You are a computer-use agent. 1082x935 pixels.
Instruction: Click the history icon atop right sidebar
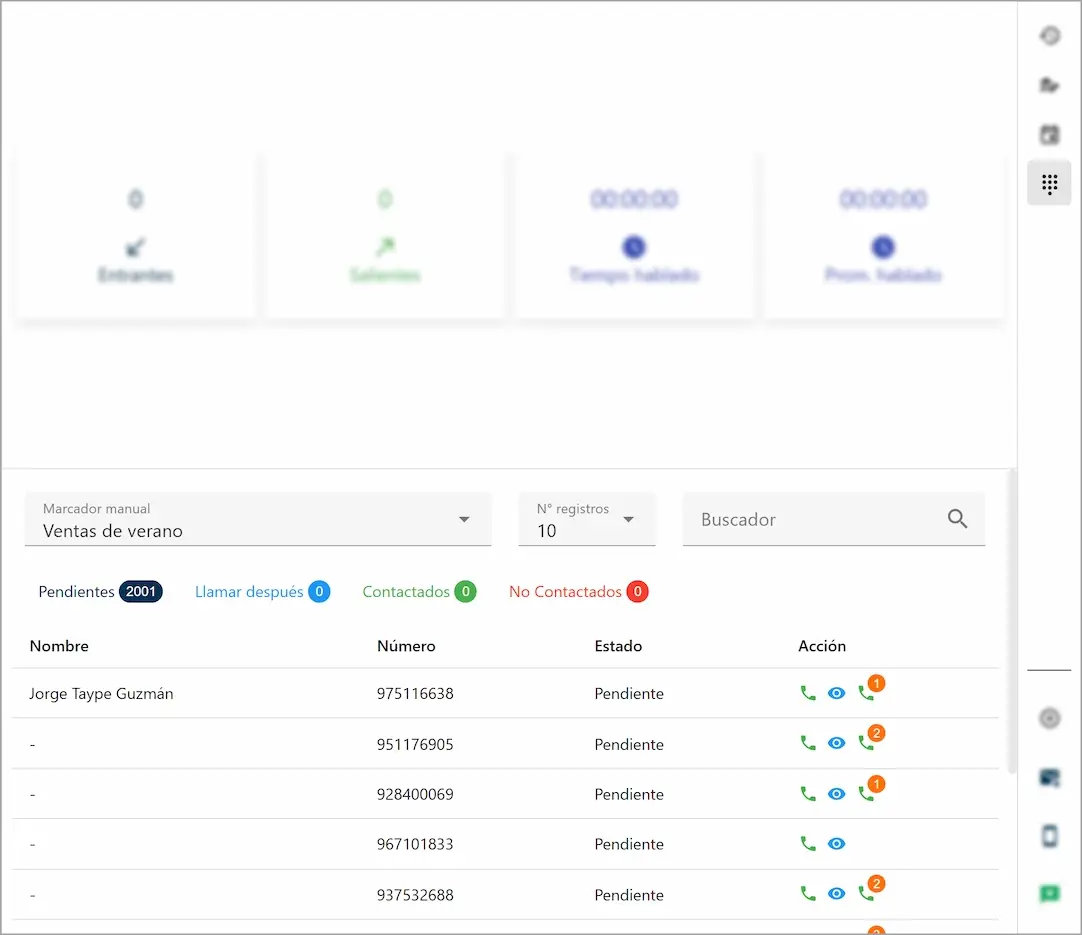click(1049, 36)
